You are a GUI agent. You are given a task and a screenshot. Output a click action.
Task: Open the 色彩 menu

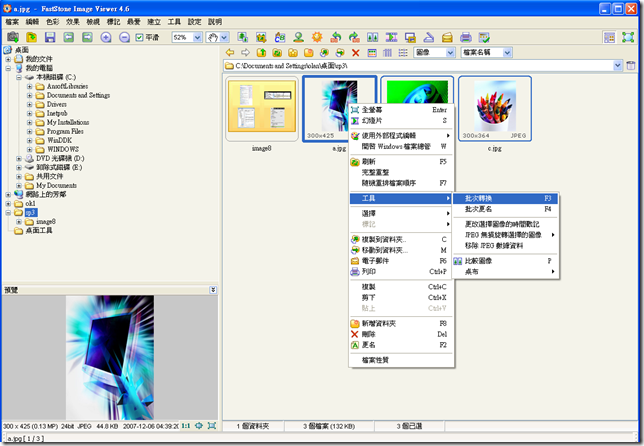click(53, 22)
